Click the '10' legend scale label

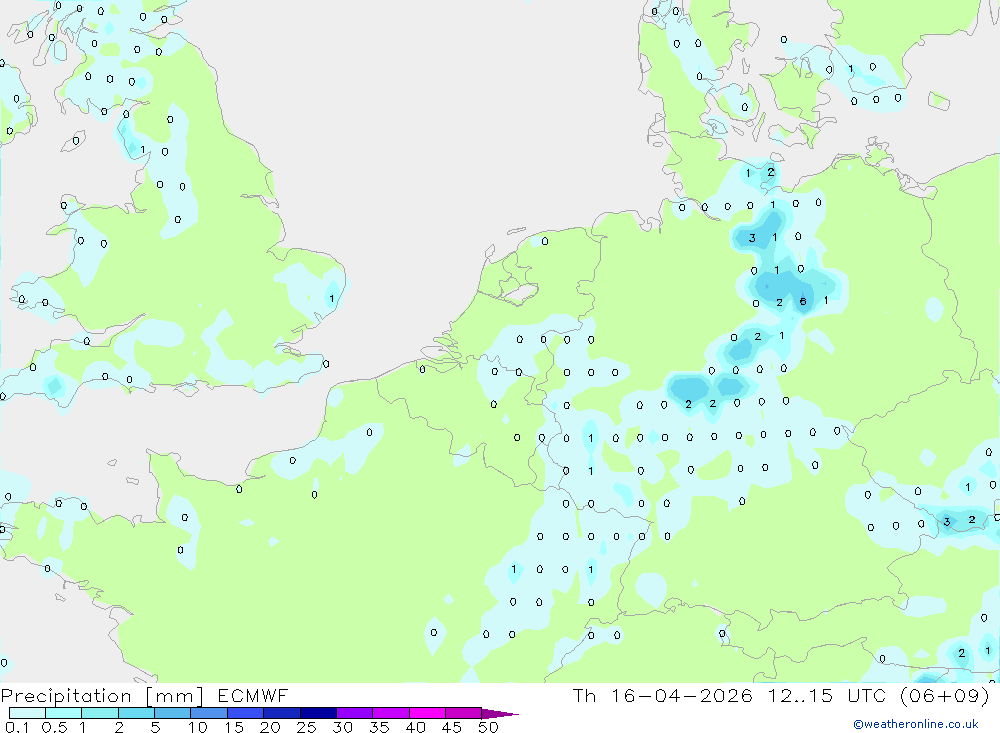[198, 727]
